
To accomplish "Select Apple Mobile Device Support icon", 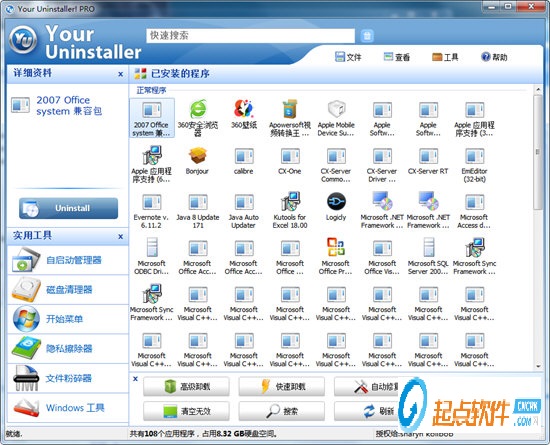I will tap(336, 109).
